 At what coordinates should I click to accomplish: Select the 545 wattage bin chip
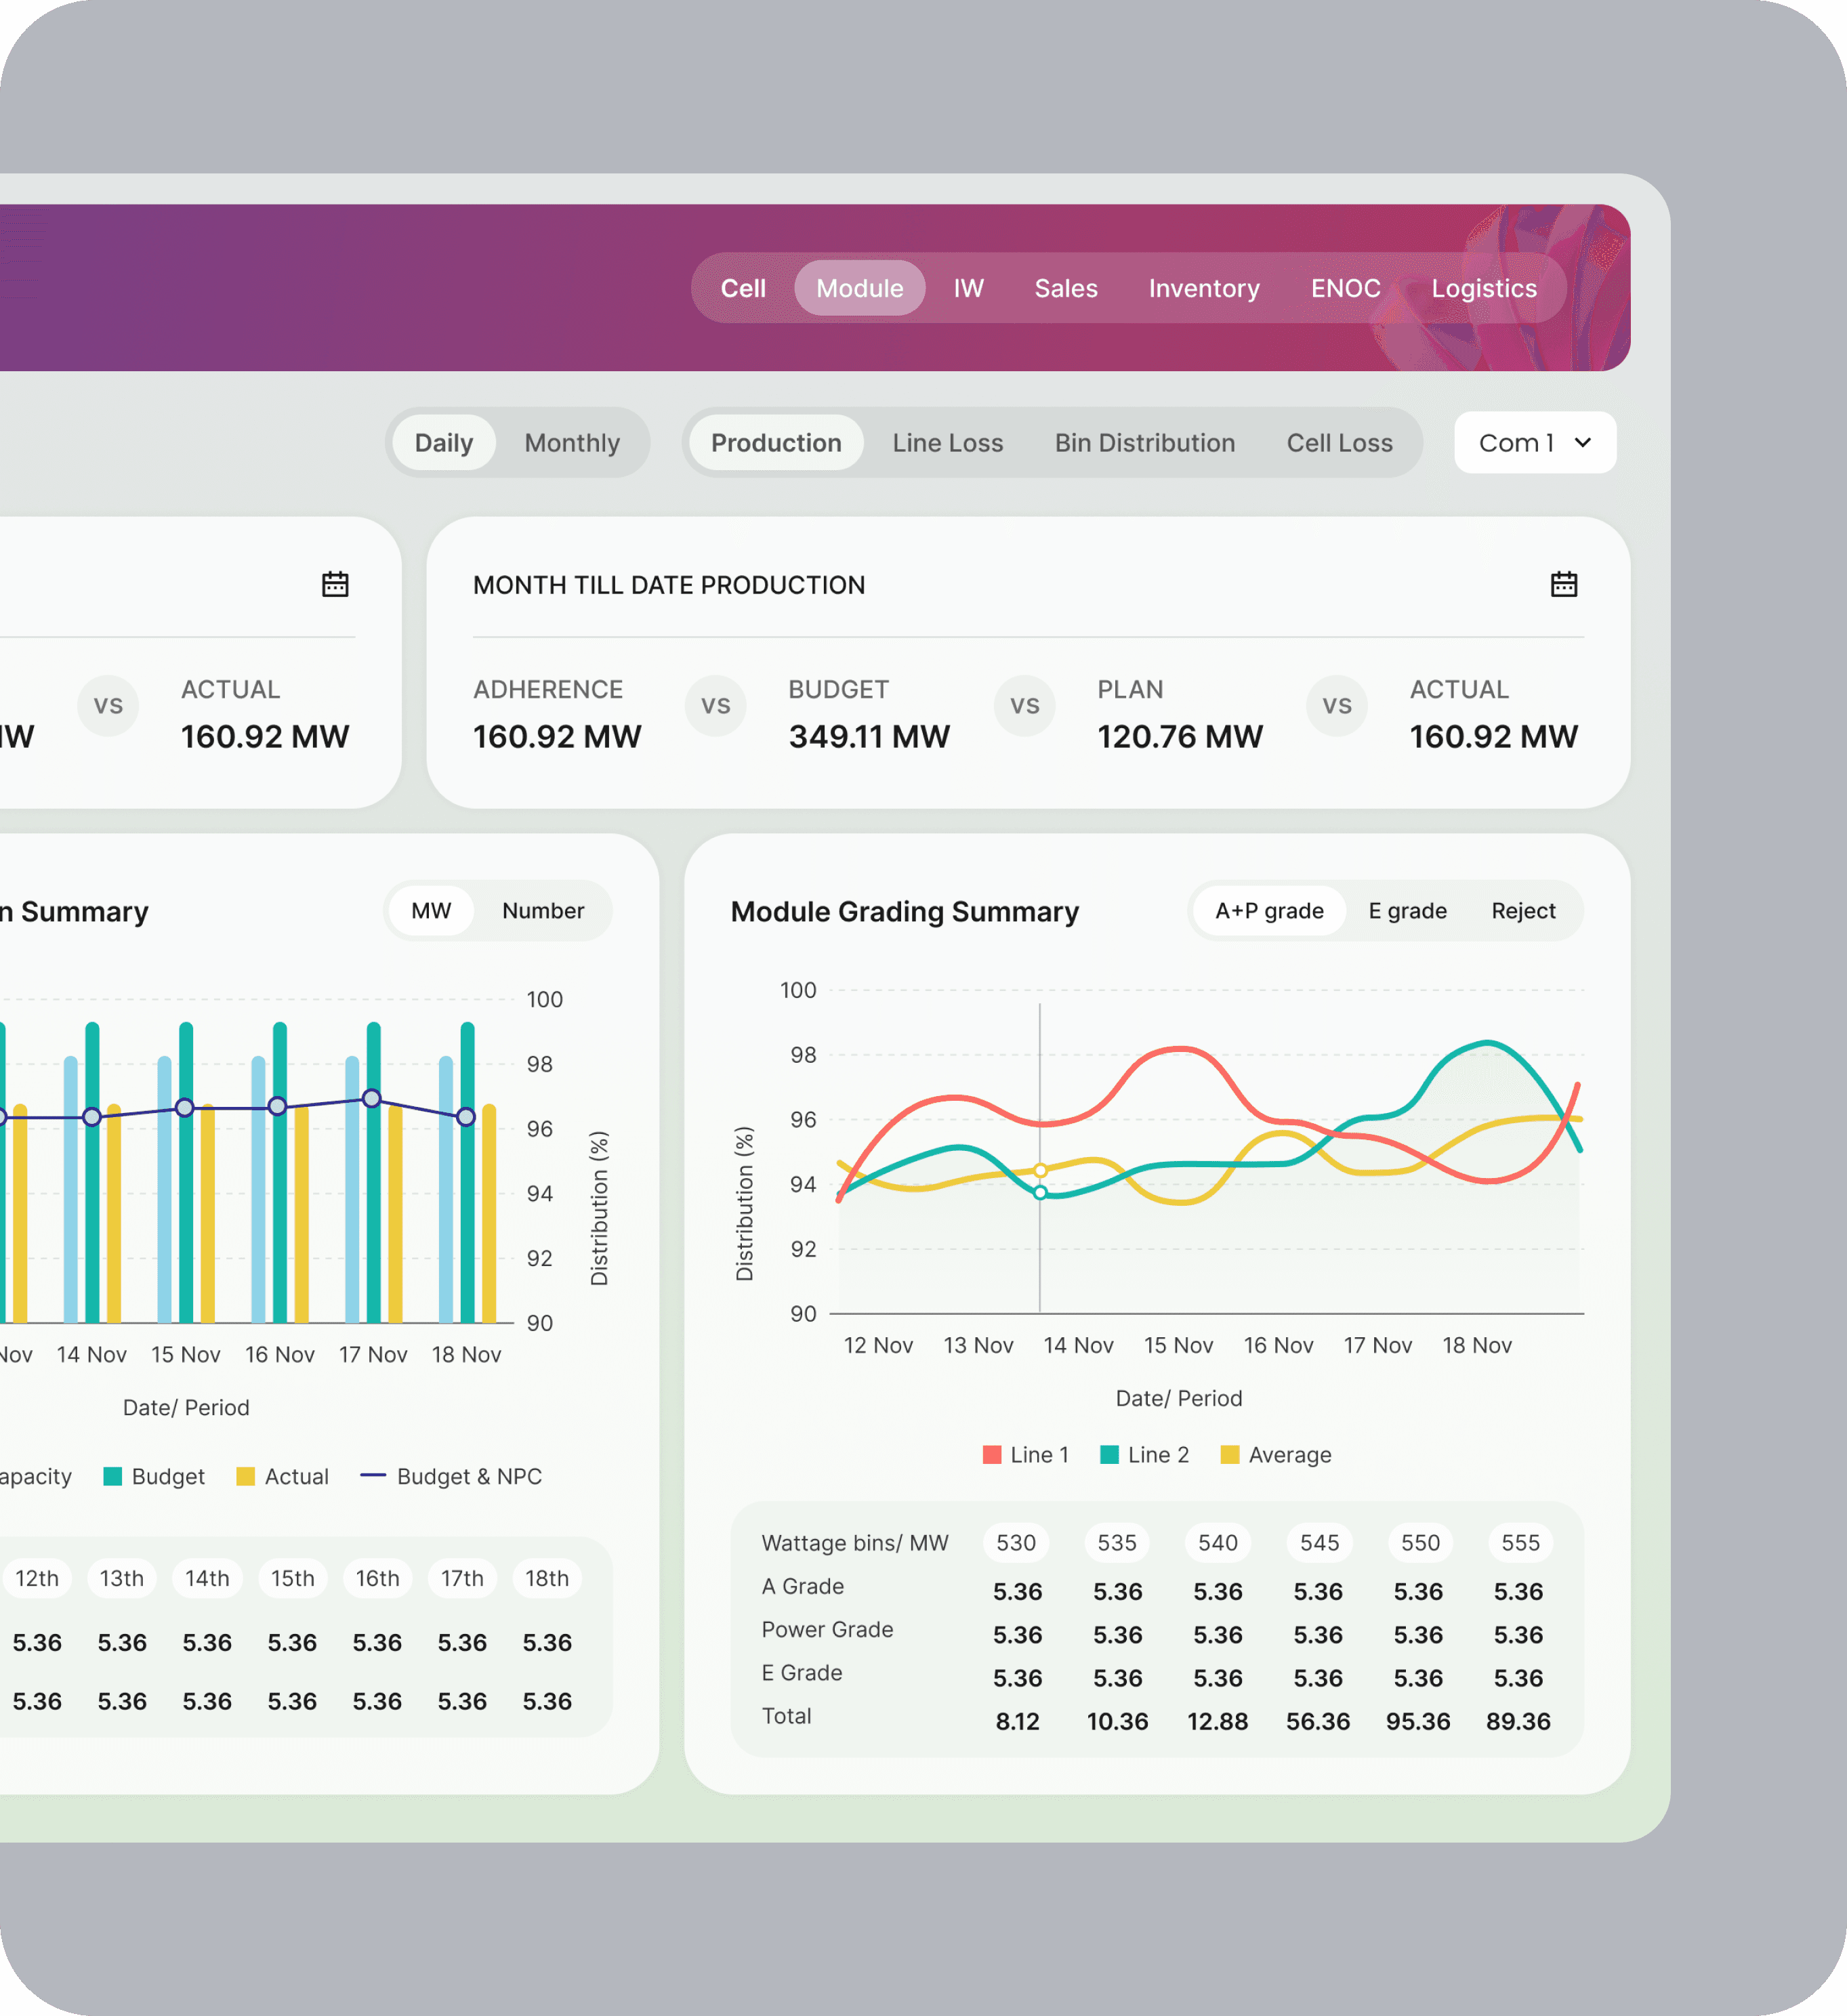click(1319, 1543)
